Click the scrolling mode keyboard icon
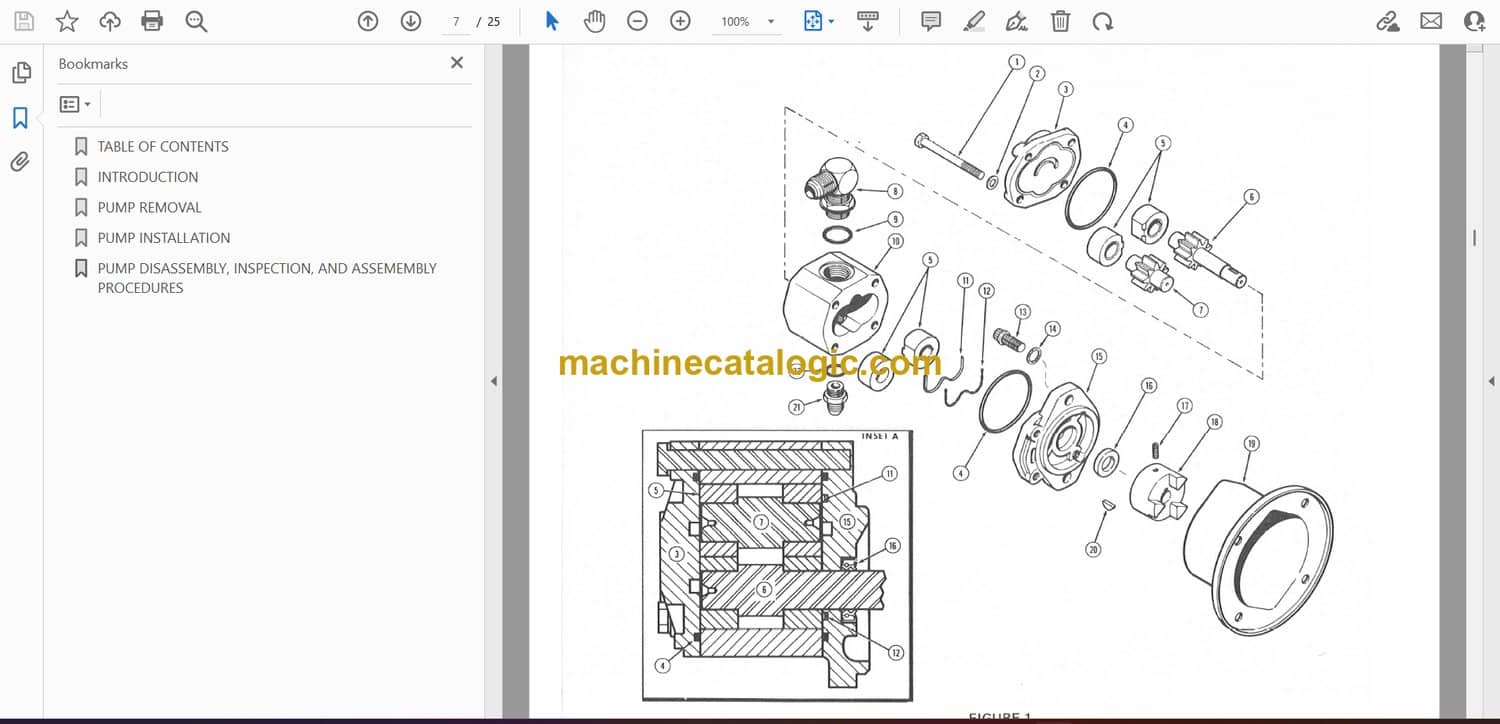 (867, 21)
